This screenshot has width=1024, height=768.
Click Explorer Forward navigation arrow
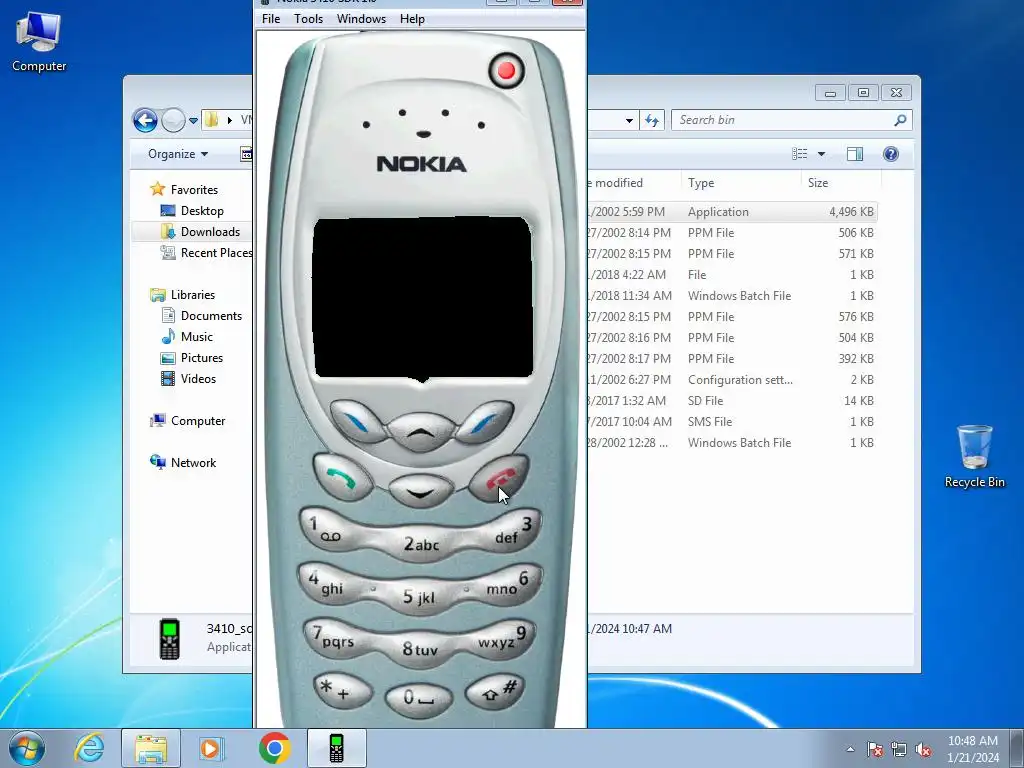pos(173,120)
